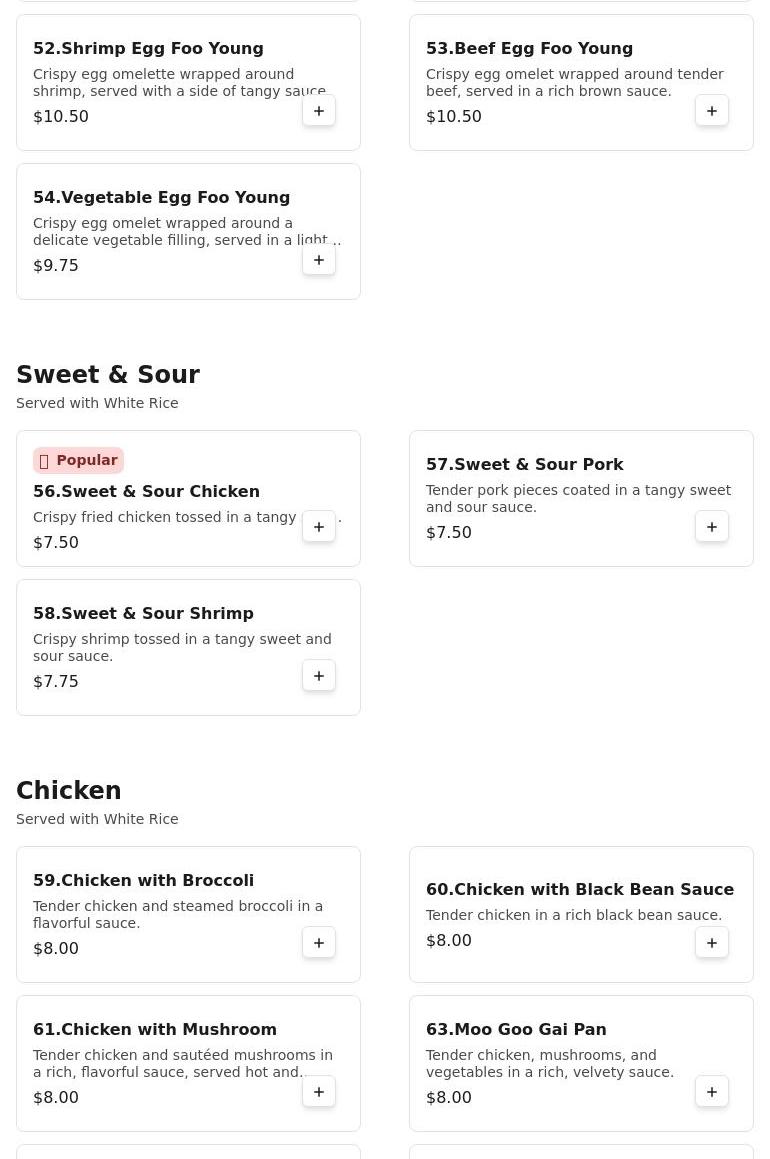Add Chicken with Black Bean Sauce plus icon
The width and height of the screenshot is (770, 1159).
(712, 943)
